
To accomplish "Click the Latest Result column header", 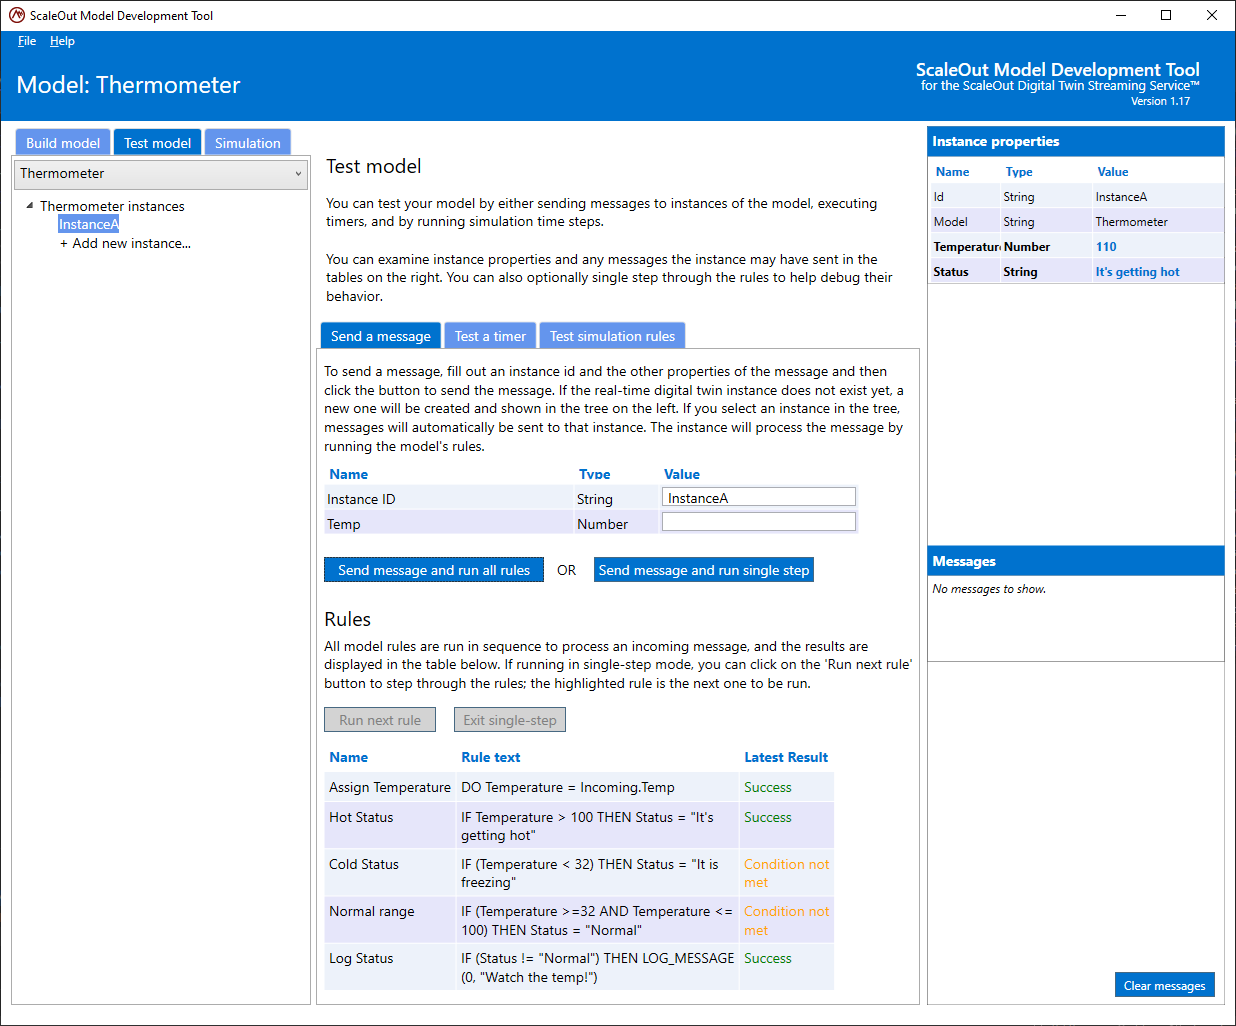I will click(x=786, y=757).
